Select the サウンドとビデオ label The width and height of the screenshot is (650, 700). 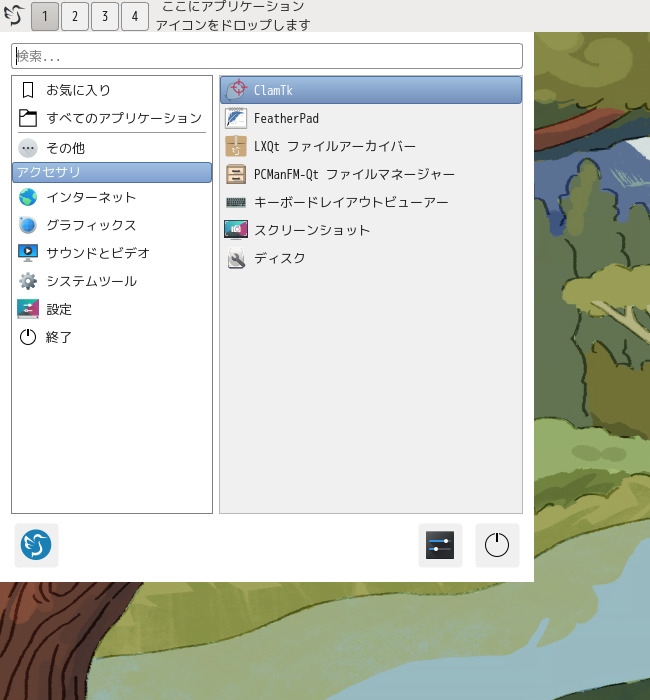98,253
